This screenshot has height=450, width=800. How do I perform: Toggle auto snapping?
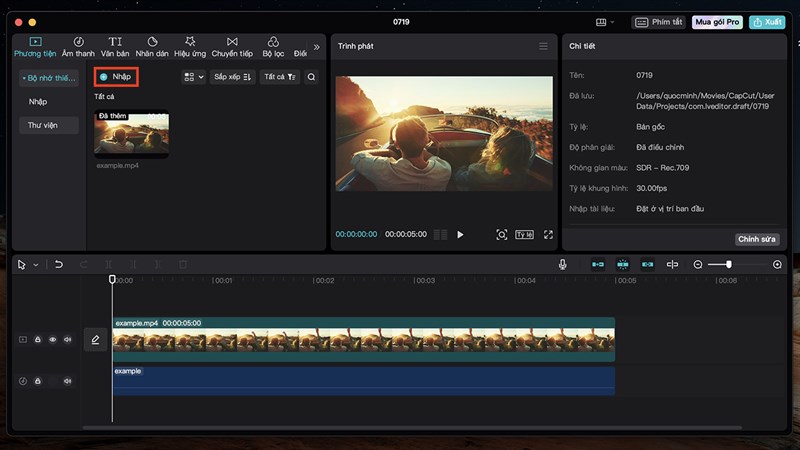pyautogui.click(x=622, y=264)
